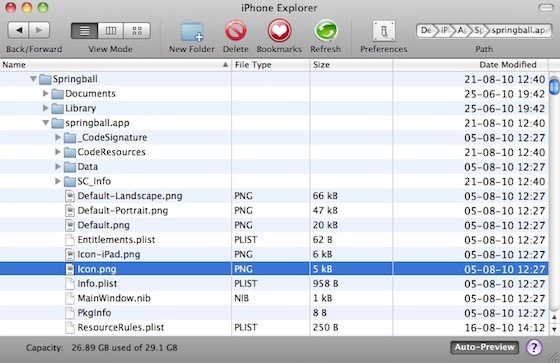Switch to column view mode
The height and width of the screenshot is (363, 560).
(x=111, y=31)
